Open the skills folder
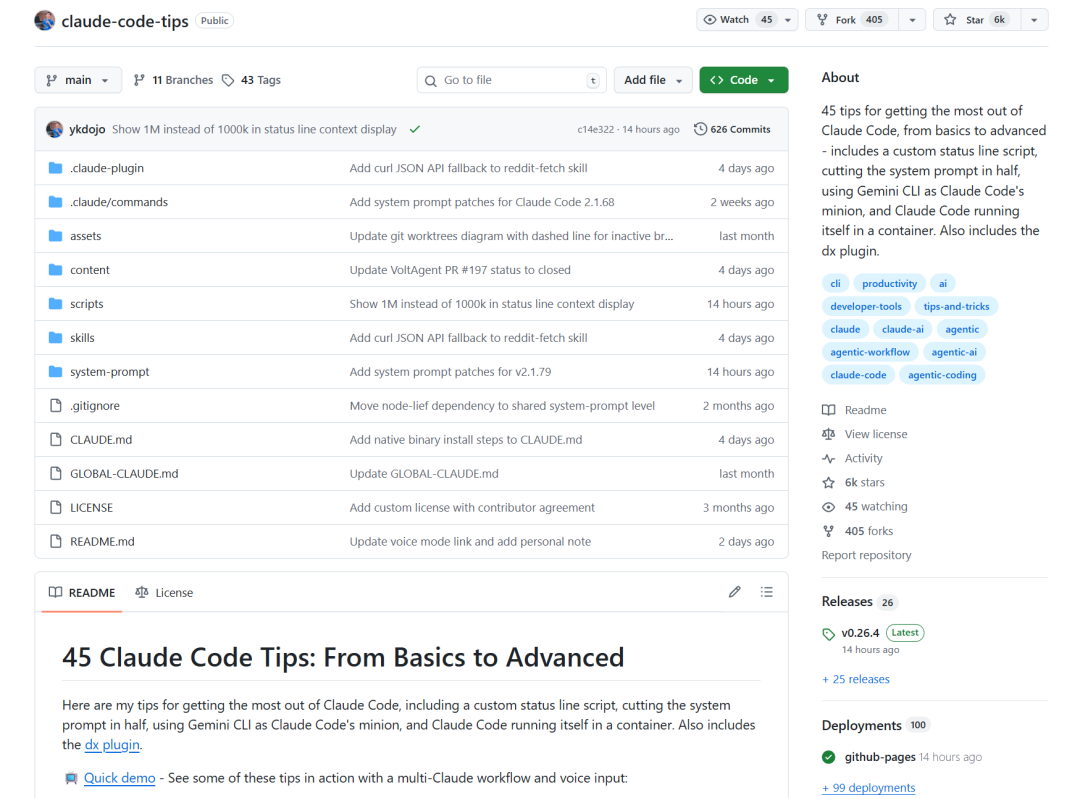The height and width of the screenshot is (798, 1080). click(x=82, y=338)
